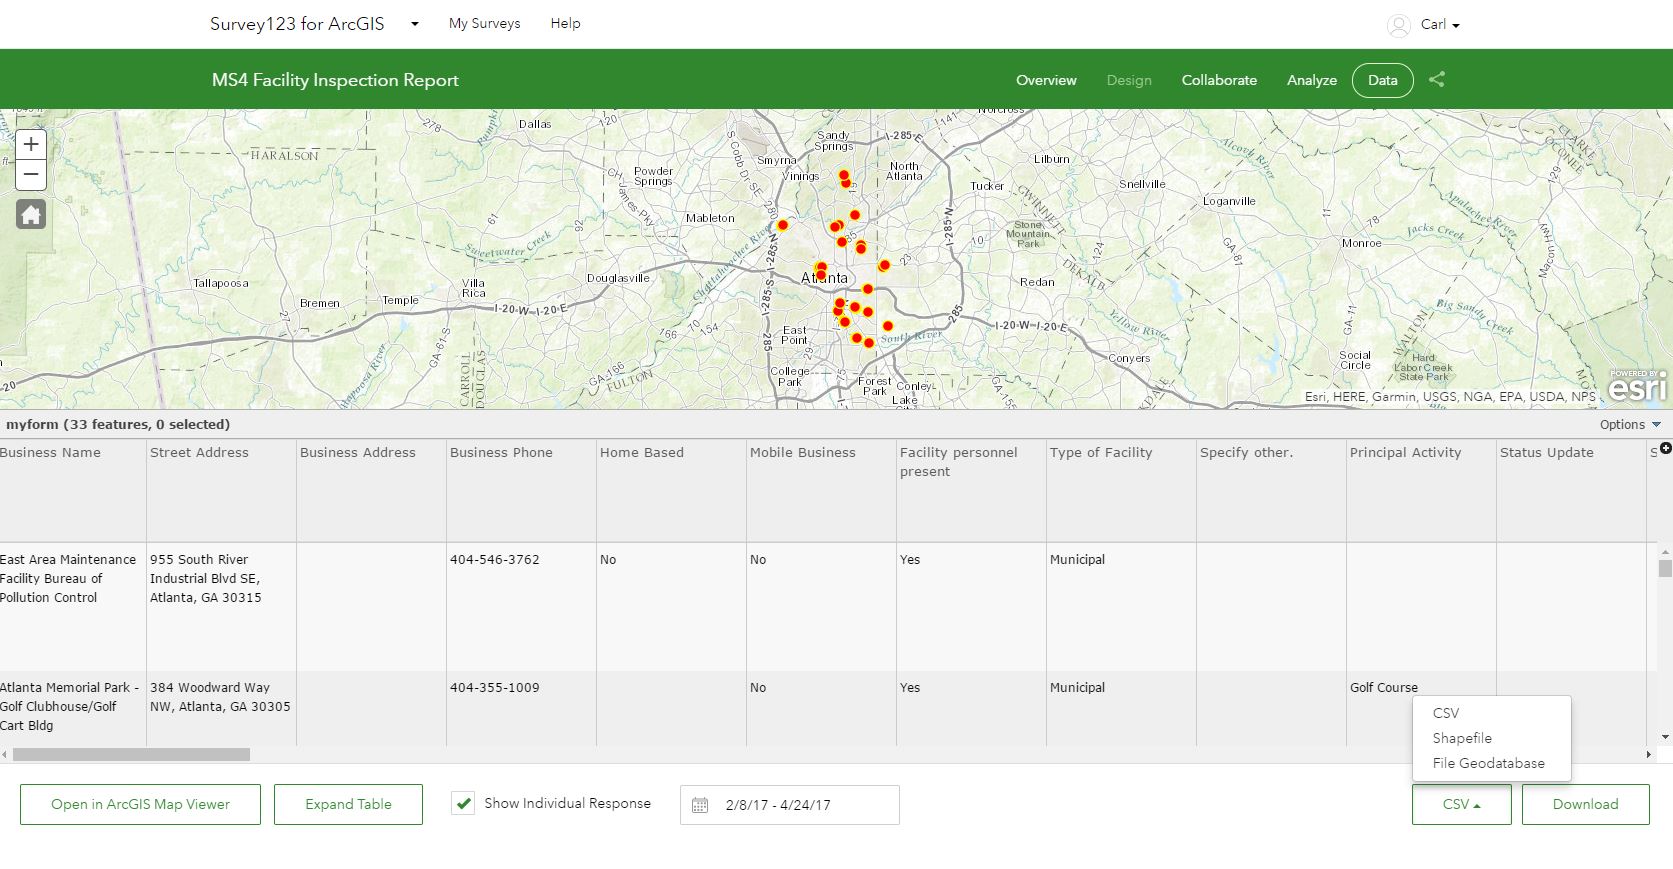Toggle Show Individual Response checkbox
The width and height of the screenshot is (1673, 869).
[x=463, y=803]
